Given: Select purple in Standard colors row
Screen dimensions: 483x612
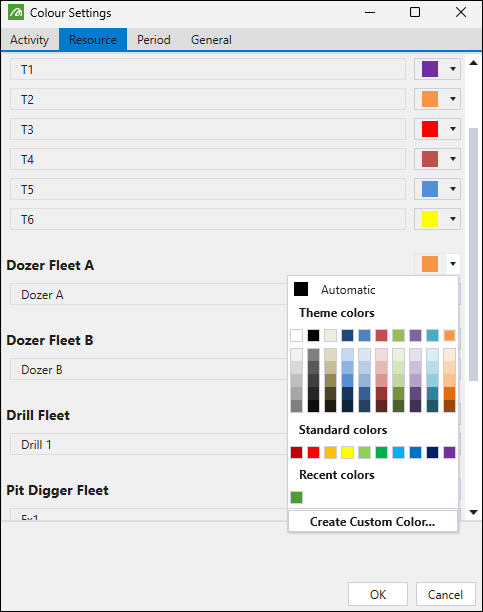Looking at the screenshot, I should [449, 452].
